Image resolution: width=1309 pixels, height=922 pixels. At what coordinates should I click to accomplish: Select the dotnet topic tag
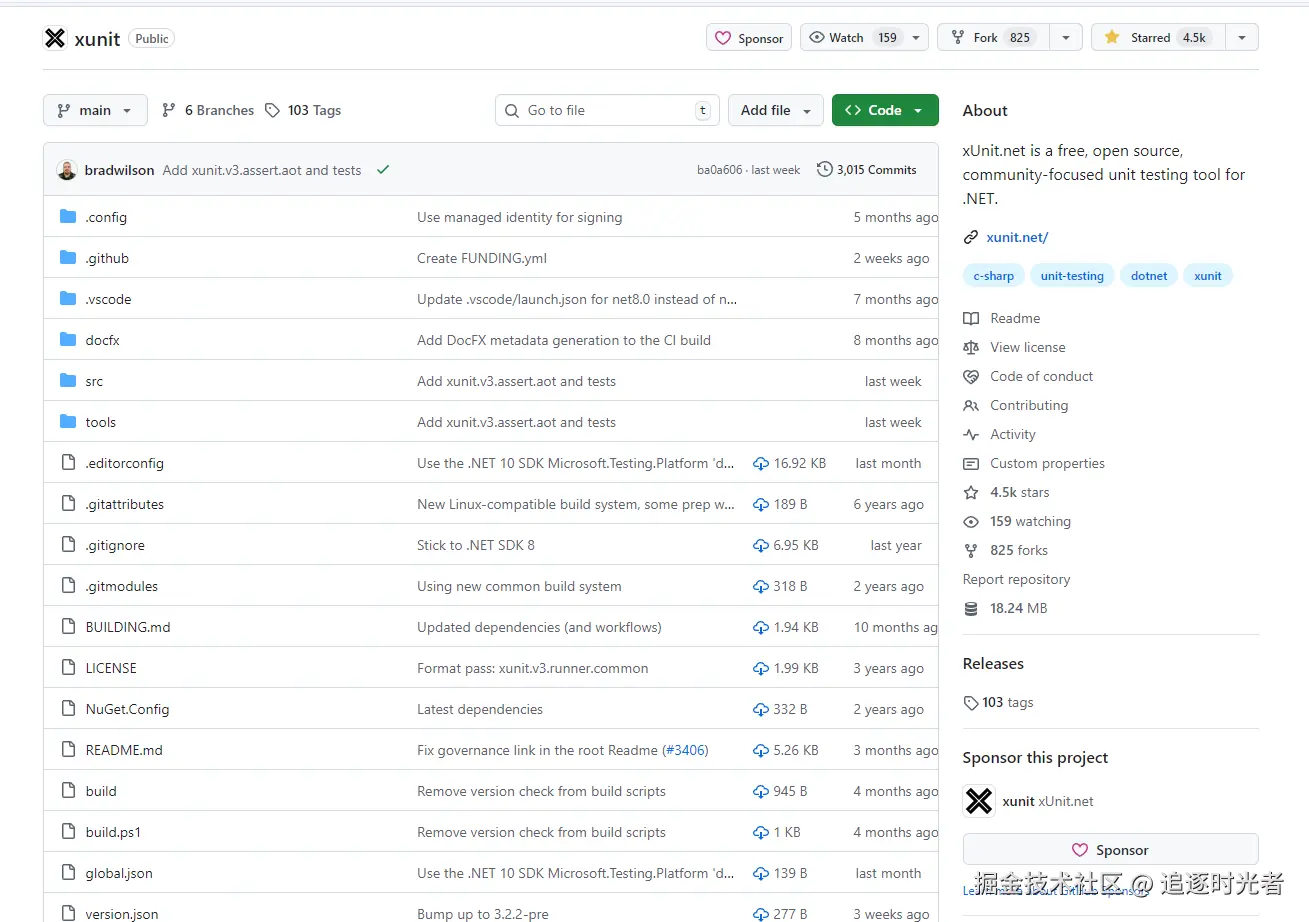tap(1149, 276)
